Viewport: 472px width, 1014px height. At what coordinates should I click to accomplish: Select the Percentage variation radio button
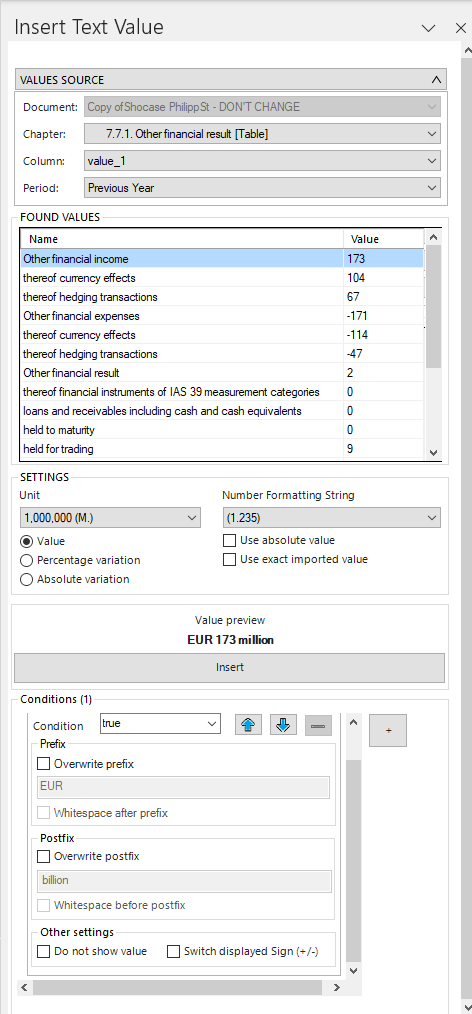pos(27,560)
